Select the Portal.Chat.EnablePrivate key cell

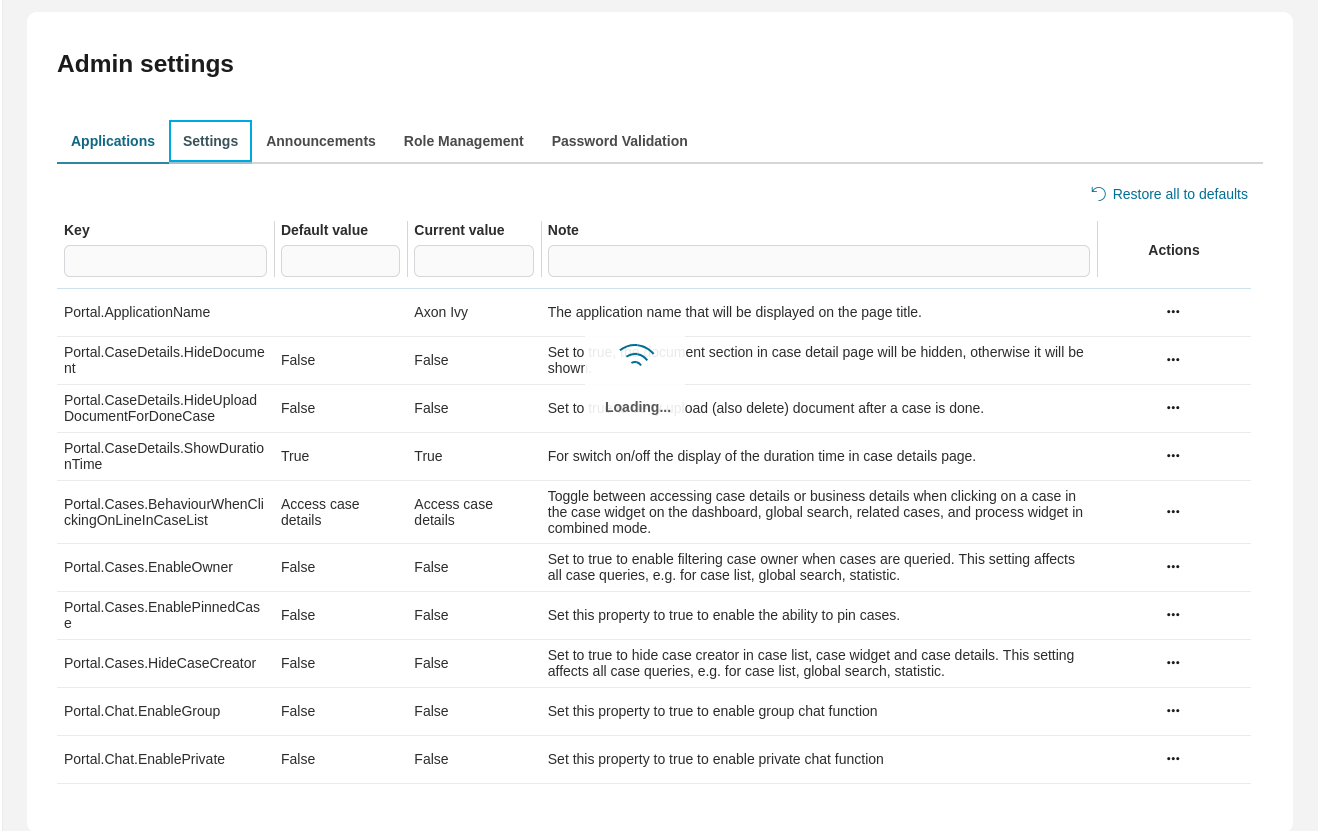point(144,759)
